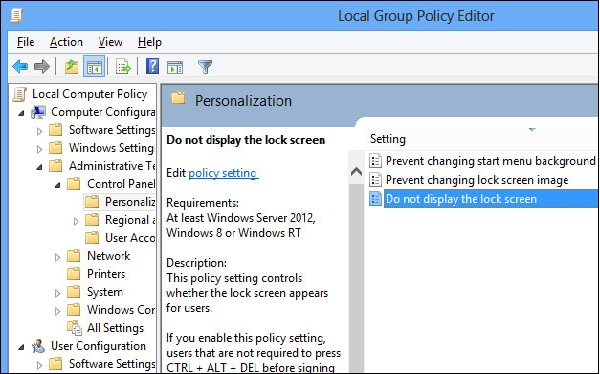Select the All Settings tree item
Image resolution: width=600 pixels, height=374 pixels.
pyautogui.click(x=115, y=328)
